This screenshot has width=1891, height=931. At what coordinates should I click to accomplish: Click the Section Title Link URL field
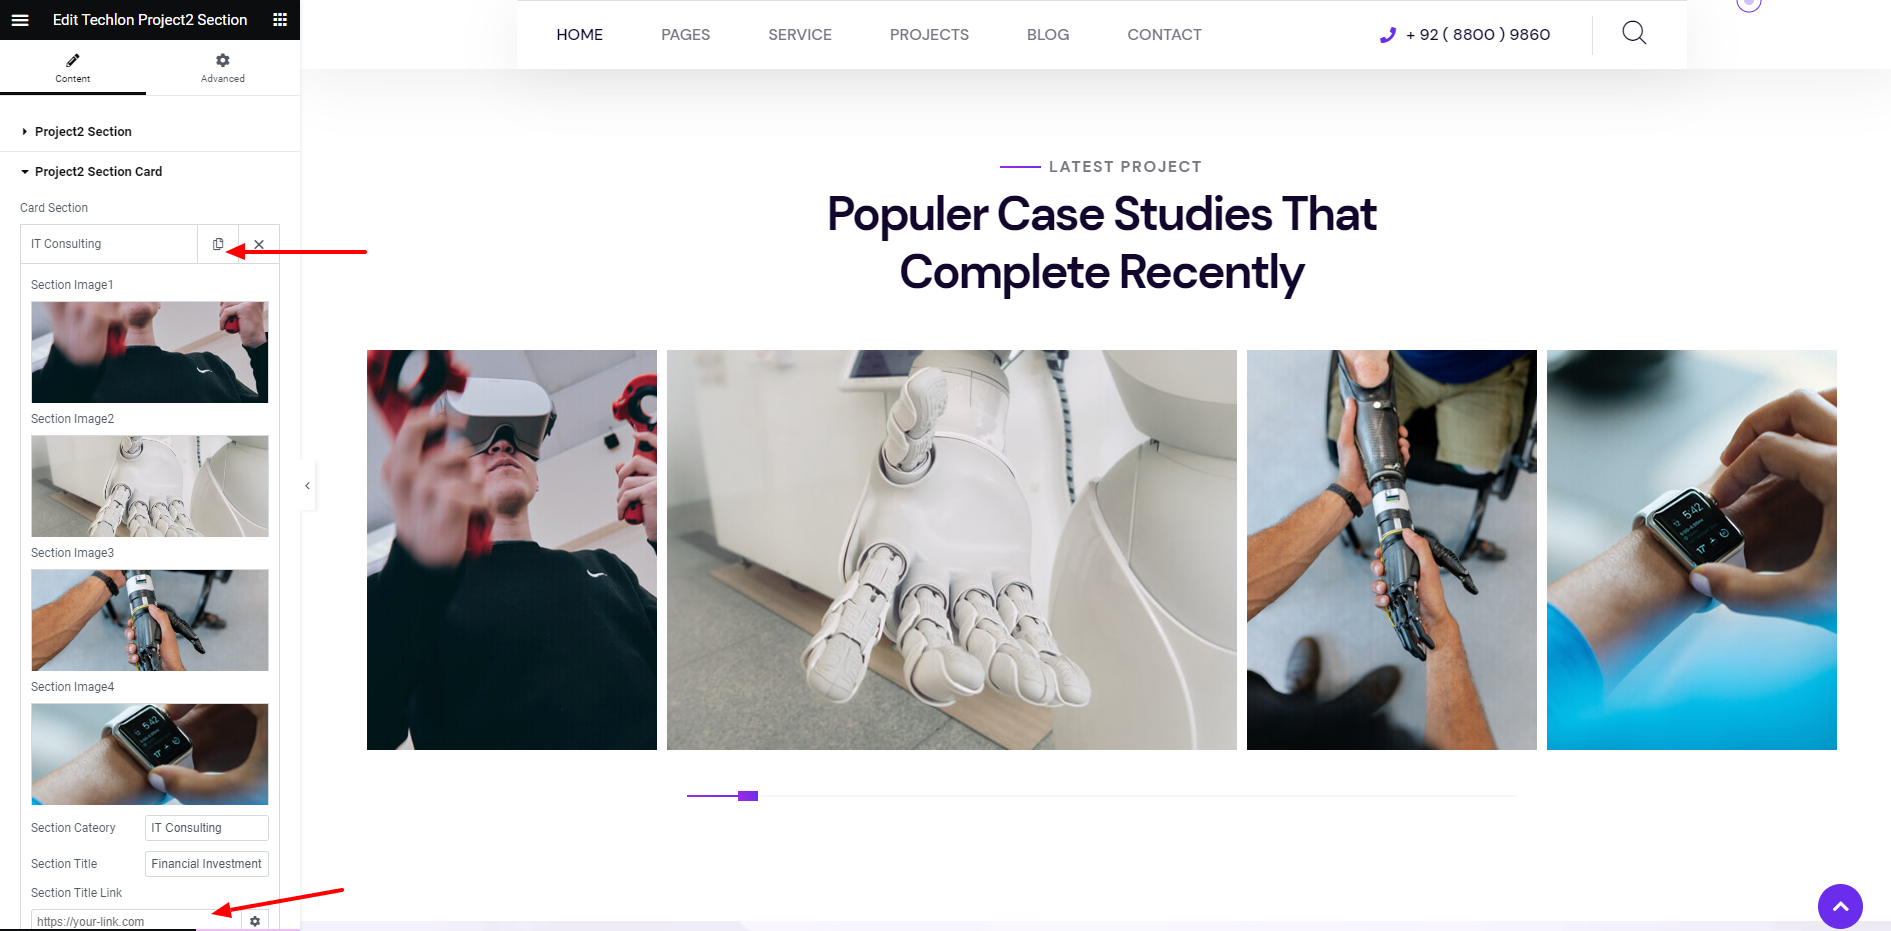[x=136, y=921]
